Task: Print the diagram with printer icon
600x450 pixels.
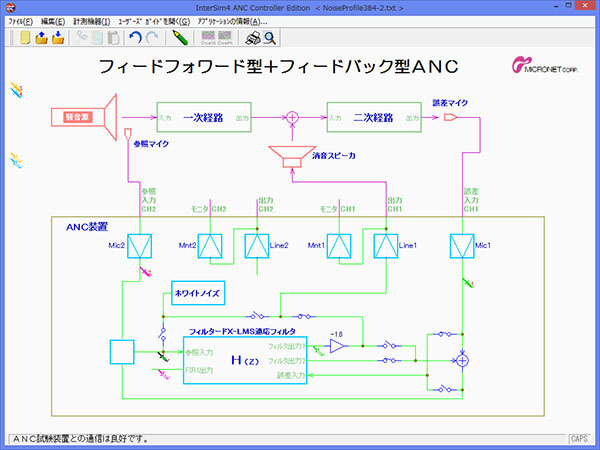Action: point(253,38)
